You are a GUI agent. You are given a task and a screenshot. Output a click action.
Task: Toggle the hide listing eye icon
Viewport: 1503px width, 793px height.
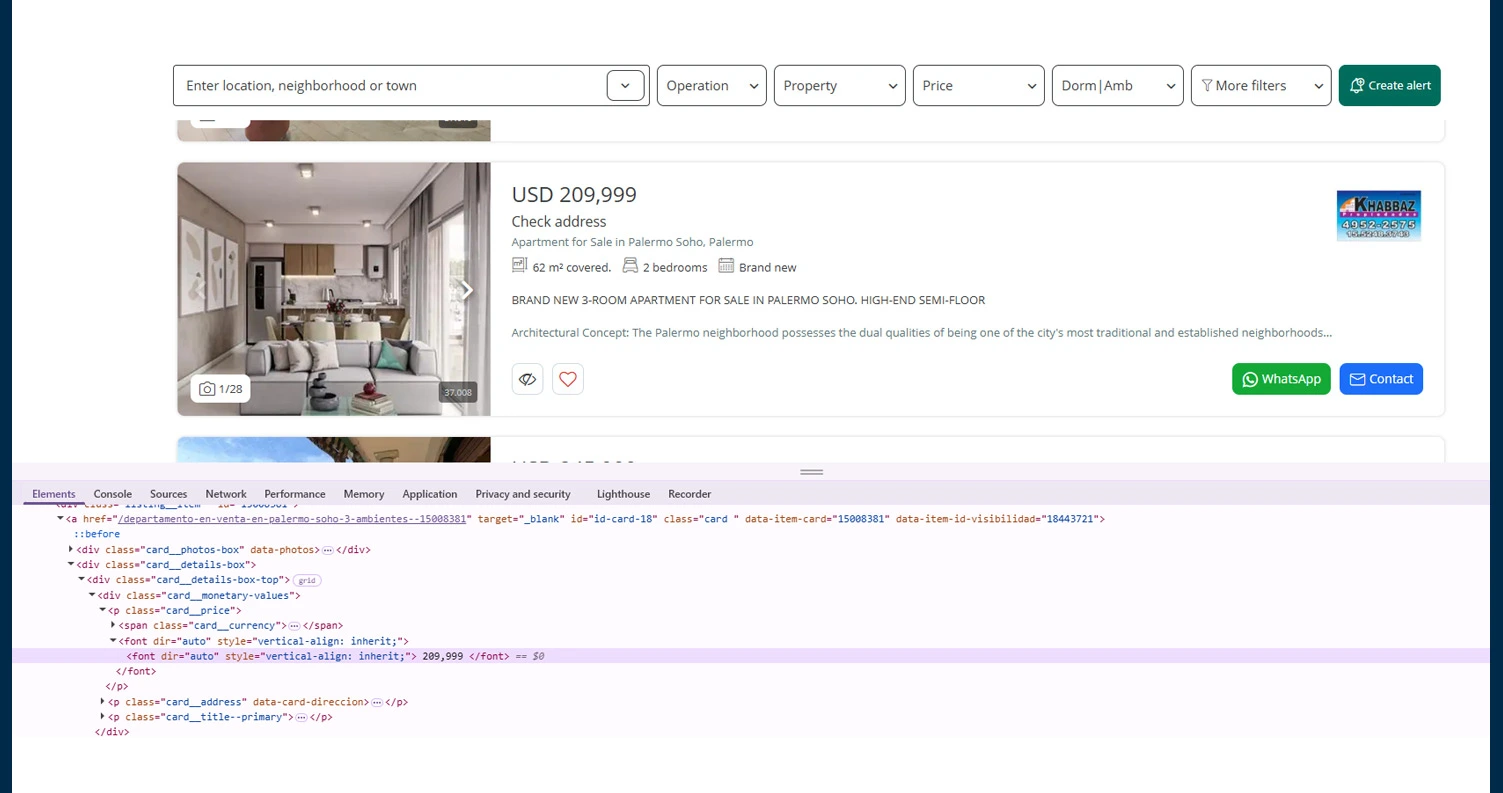click(528, 379)
